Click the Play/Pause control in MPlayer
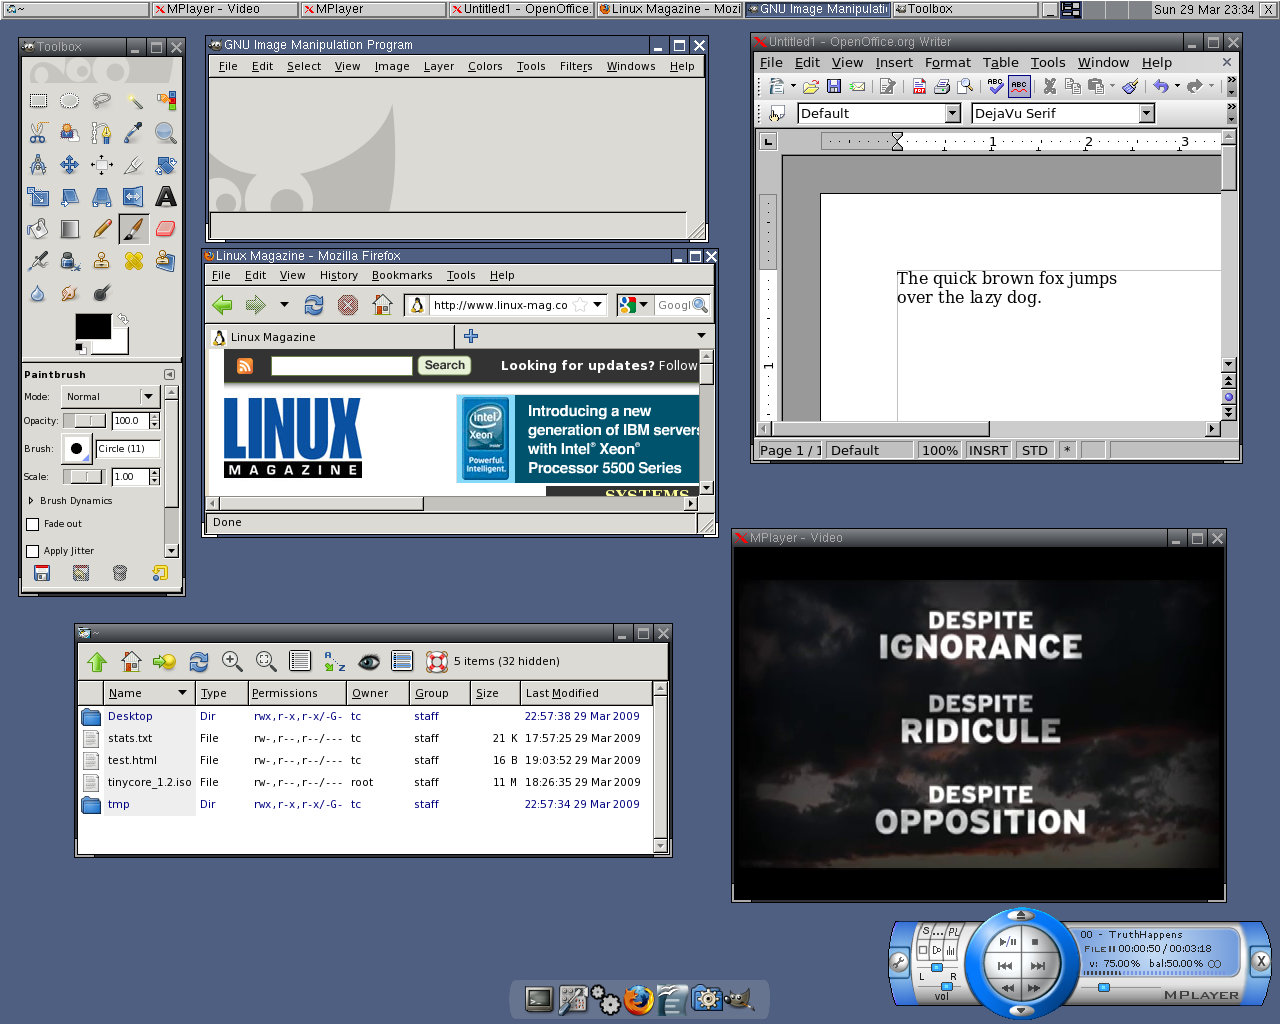The height and width of the screenshot is (1024, 1280). [x=1009, y=941]
